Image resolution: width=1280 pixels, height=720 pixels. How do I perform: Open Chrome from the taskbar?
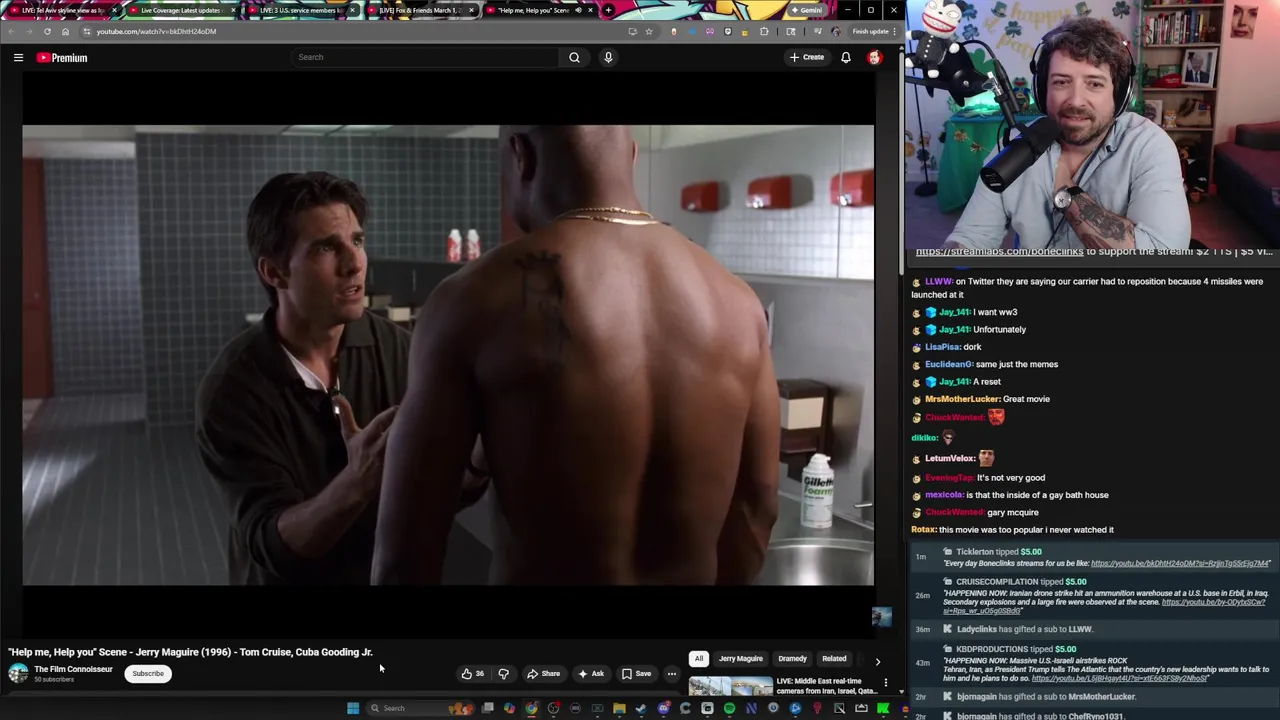(x=531, y=708)
